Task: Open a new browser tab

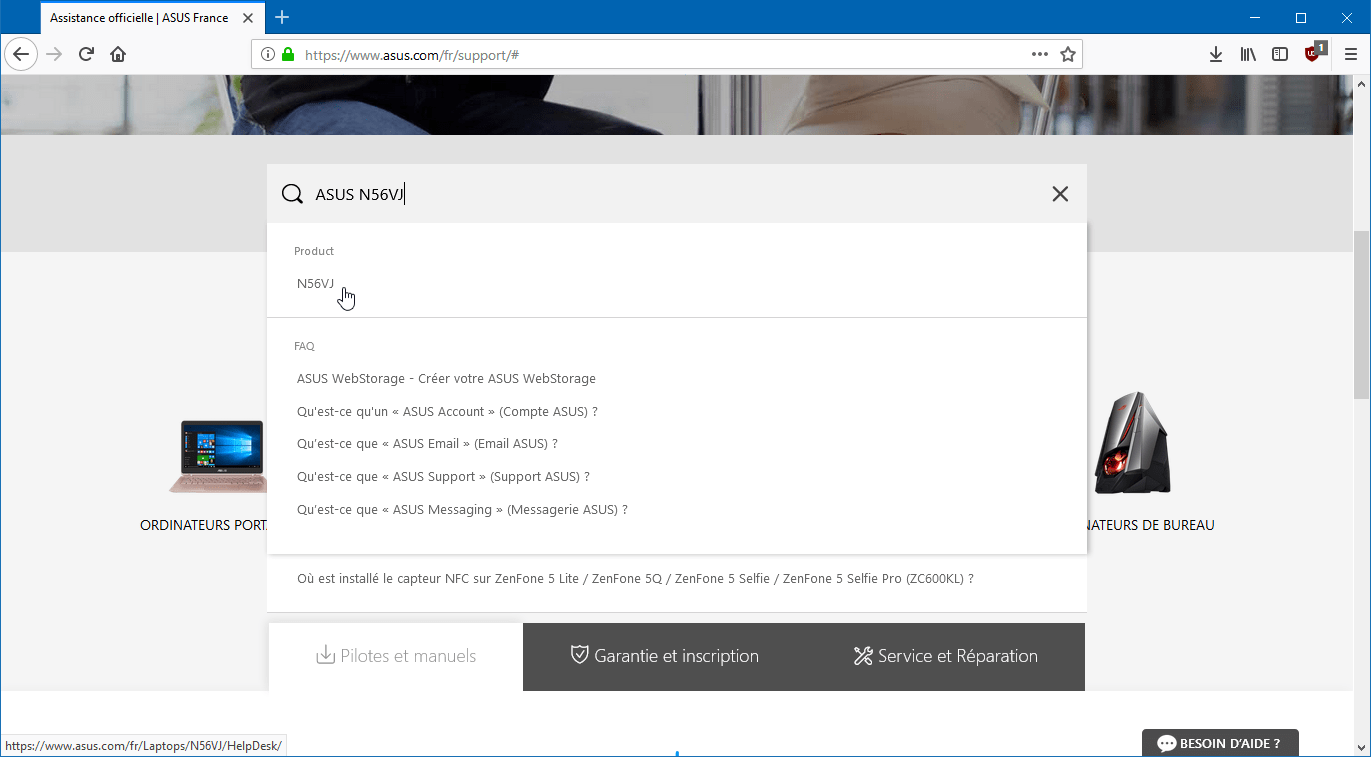Action: [x=282, y=17]
